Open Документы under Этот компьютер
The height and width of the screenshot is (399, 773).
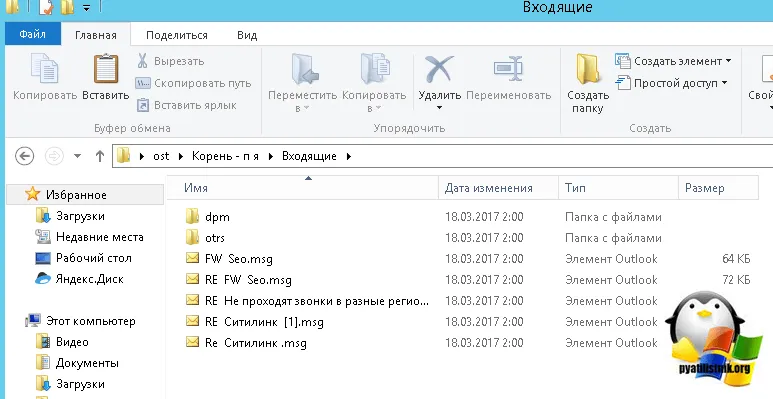(x=87, y=363)
